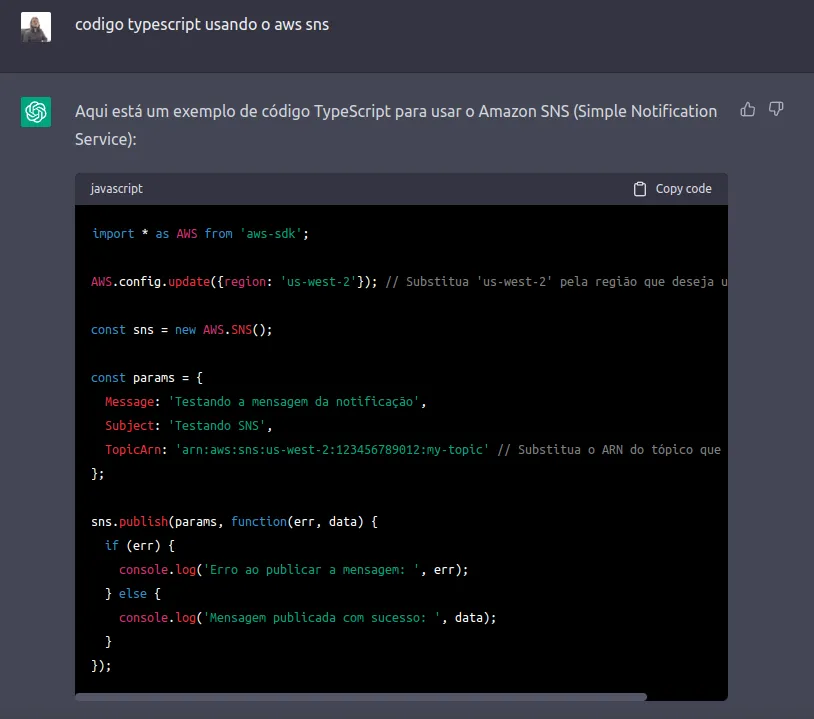Click the 'Mensagem publicada com sucesso' log line
The image size is (814, 719).
(x=307, y=618)
